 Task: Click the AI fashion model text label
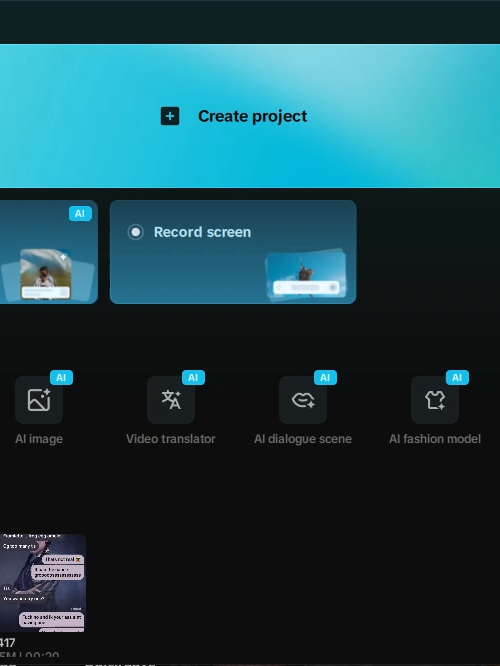tap(435, 439)
